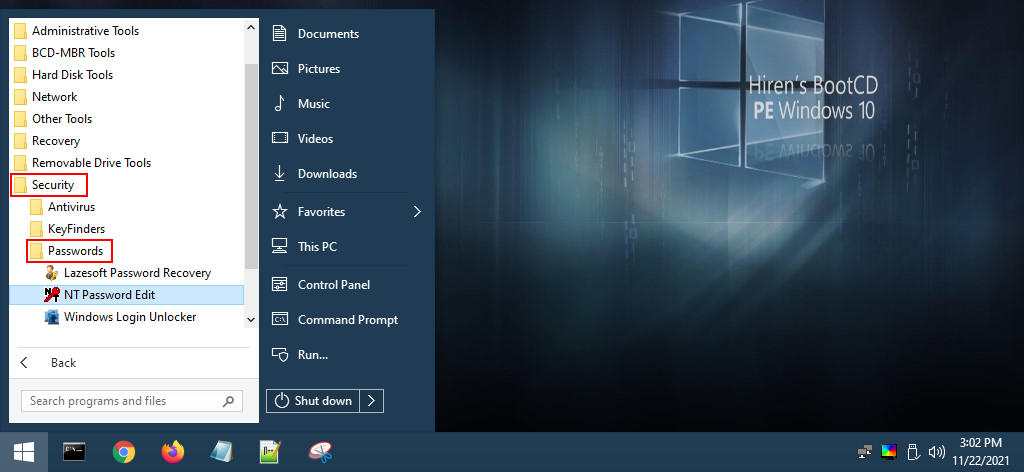Launch NT Password Edit
The image size is (1024, 472).
(127, 295)
